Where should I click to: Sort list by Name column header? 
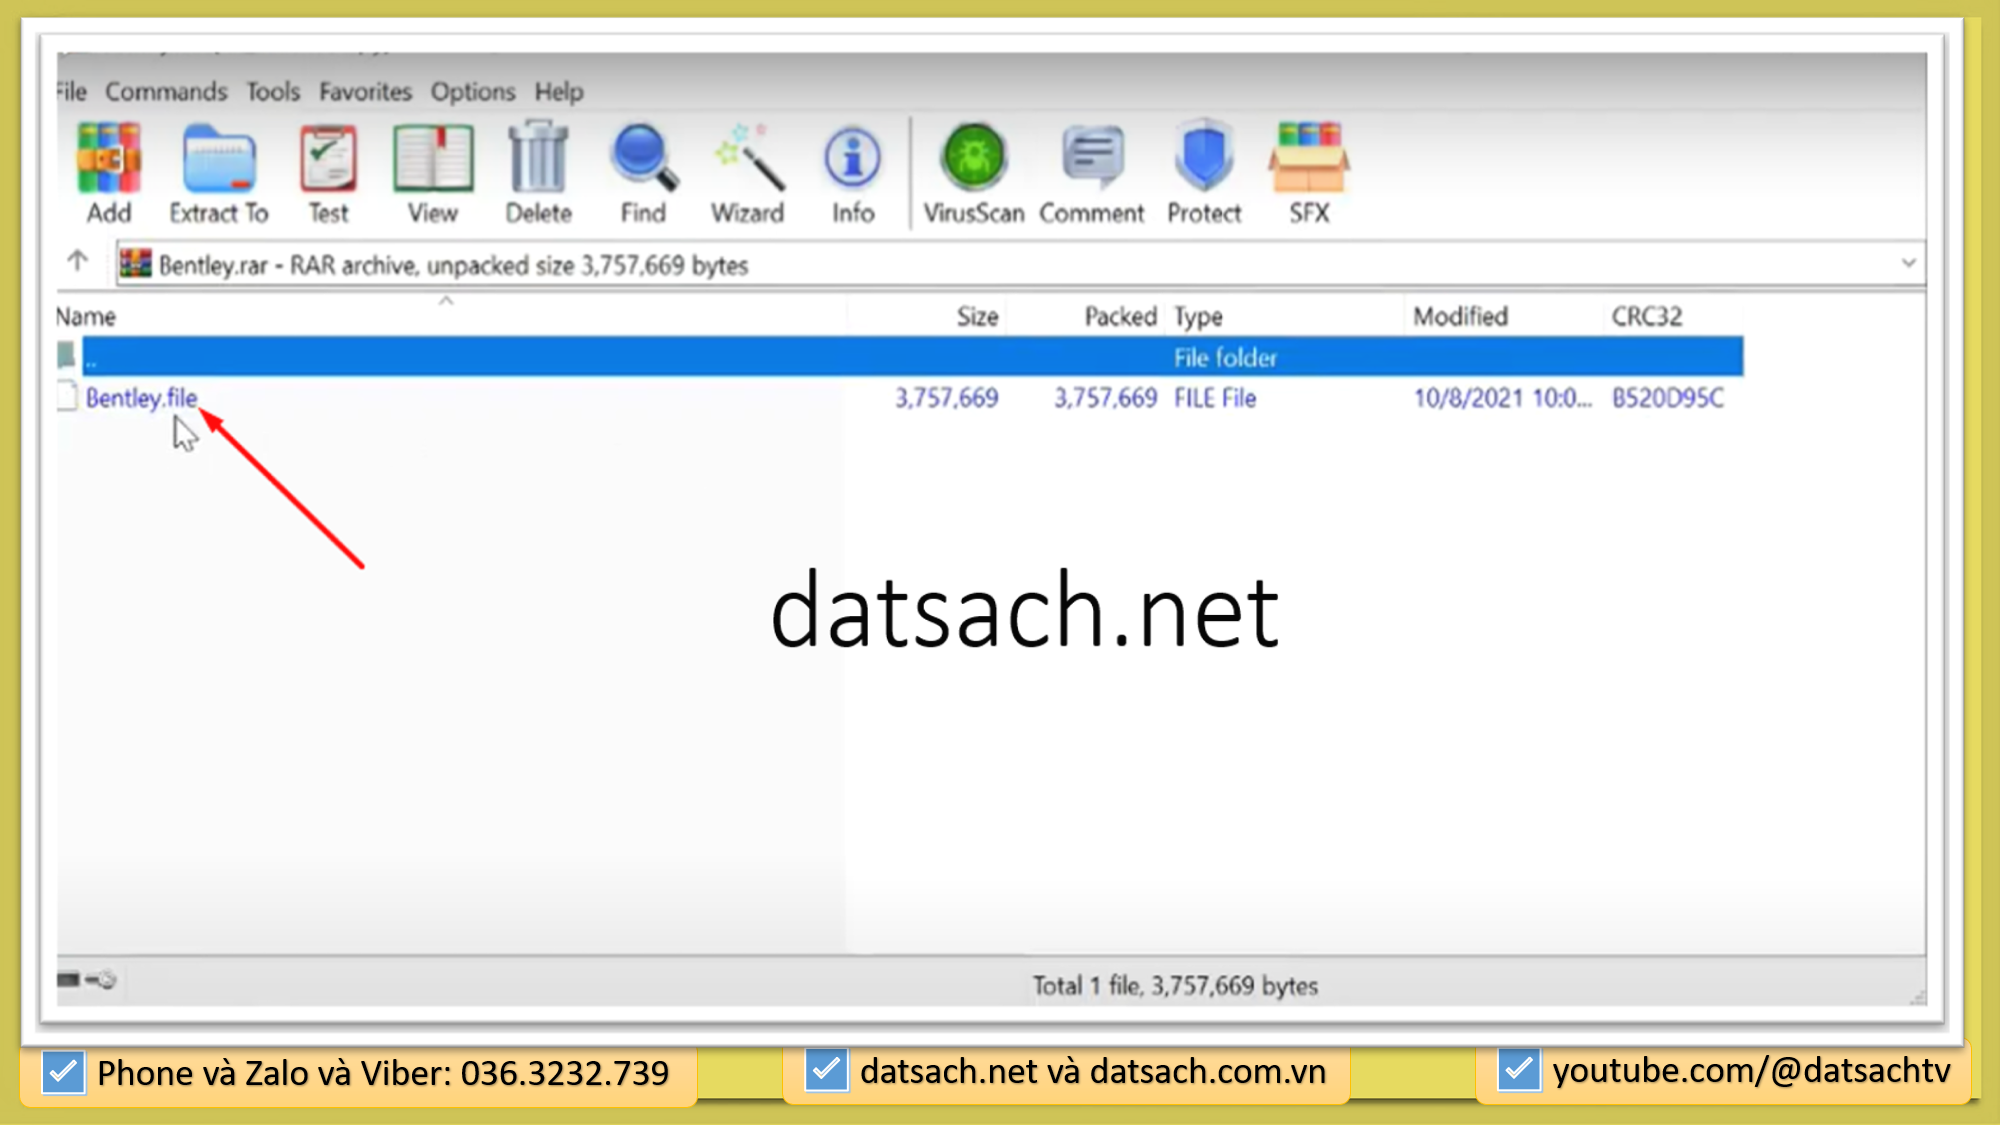click(86, 317)
